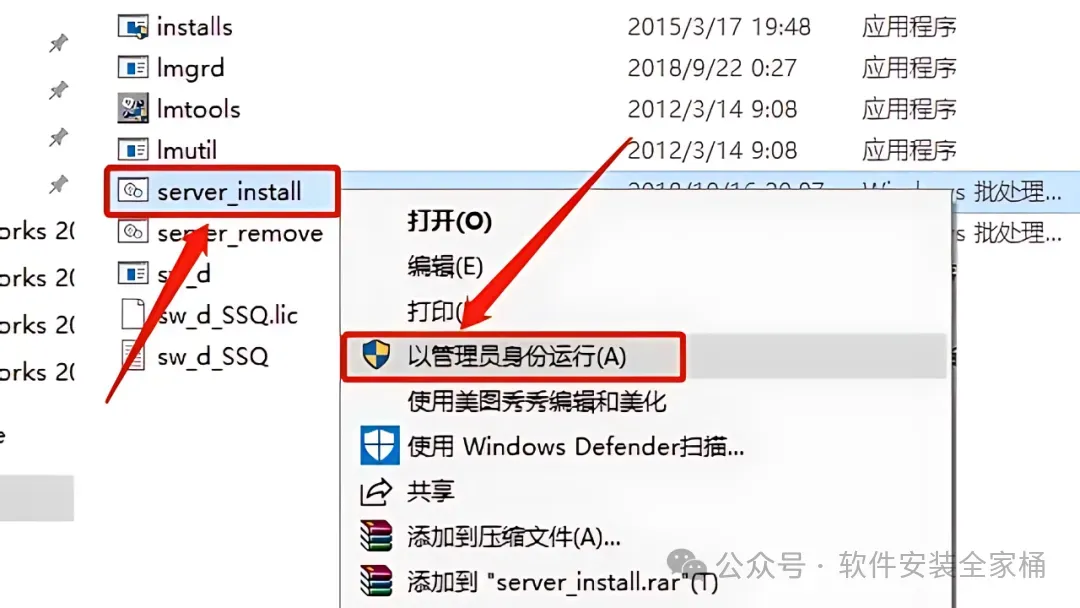This screenshot has height=608, width=1080.
Task: Select the installs application icon
Action: 133,27
